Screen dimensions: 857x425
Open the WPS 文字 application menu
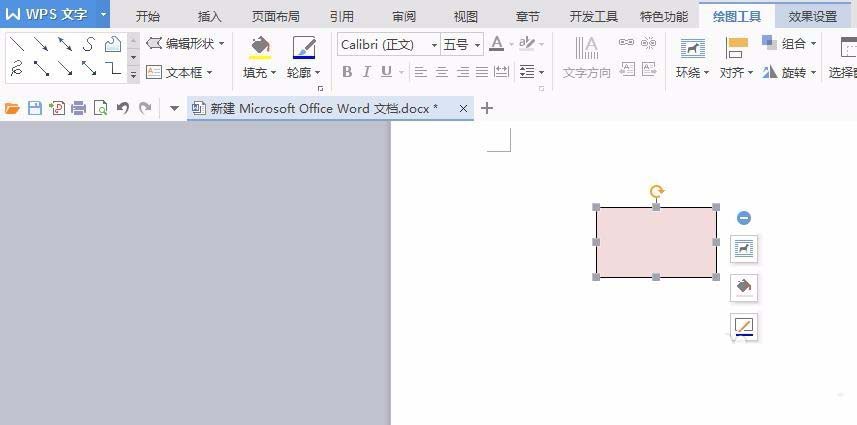tap(55, 14)
